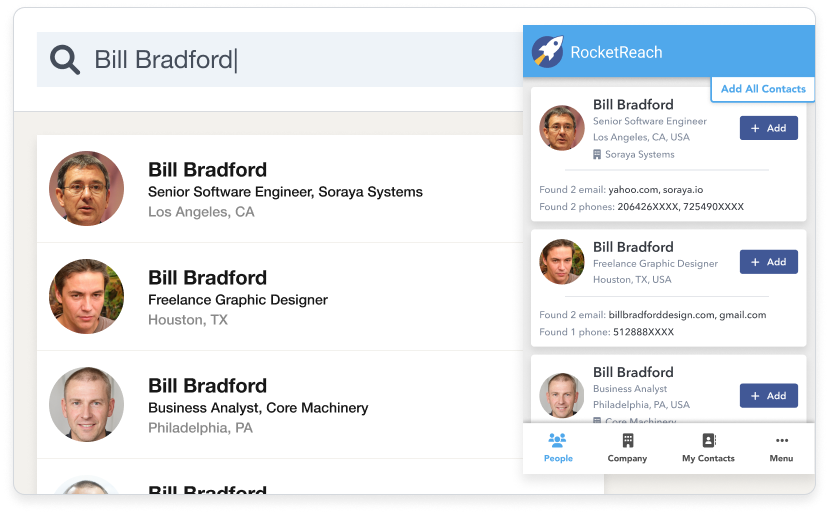
Task: Open the Company building icon tab
Action: 628,440
